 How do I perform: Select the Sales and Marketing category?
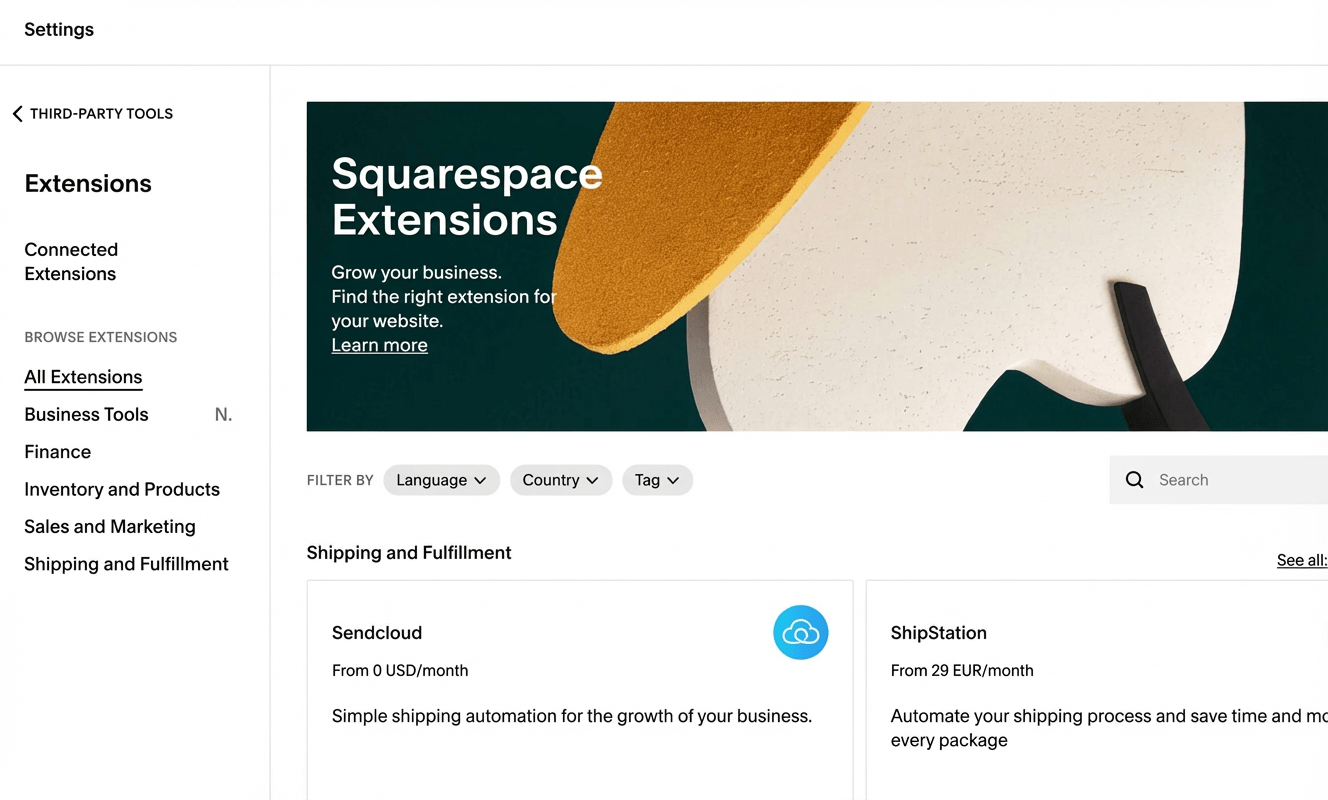(109, 526)
